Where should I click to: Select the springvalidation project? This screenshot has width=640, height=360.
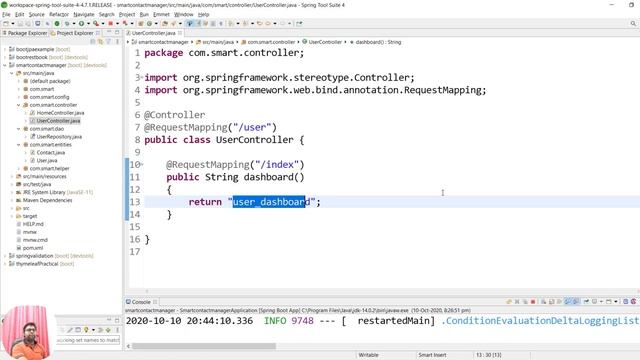(x=35, y=256)
